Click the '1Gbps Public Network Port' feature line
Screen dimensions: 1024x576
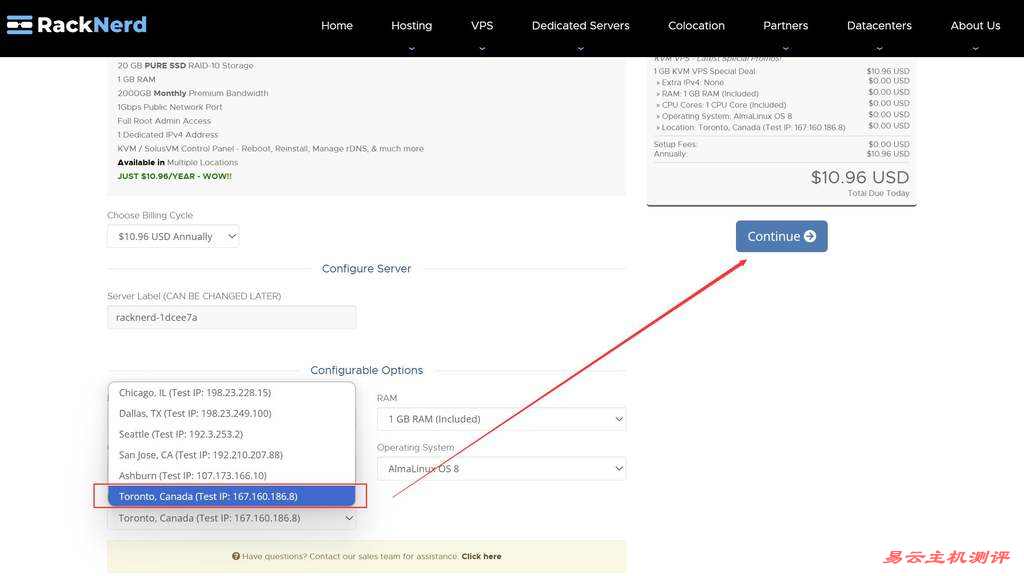click(x=170, y=107)
